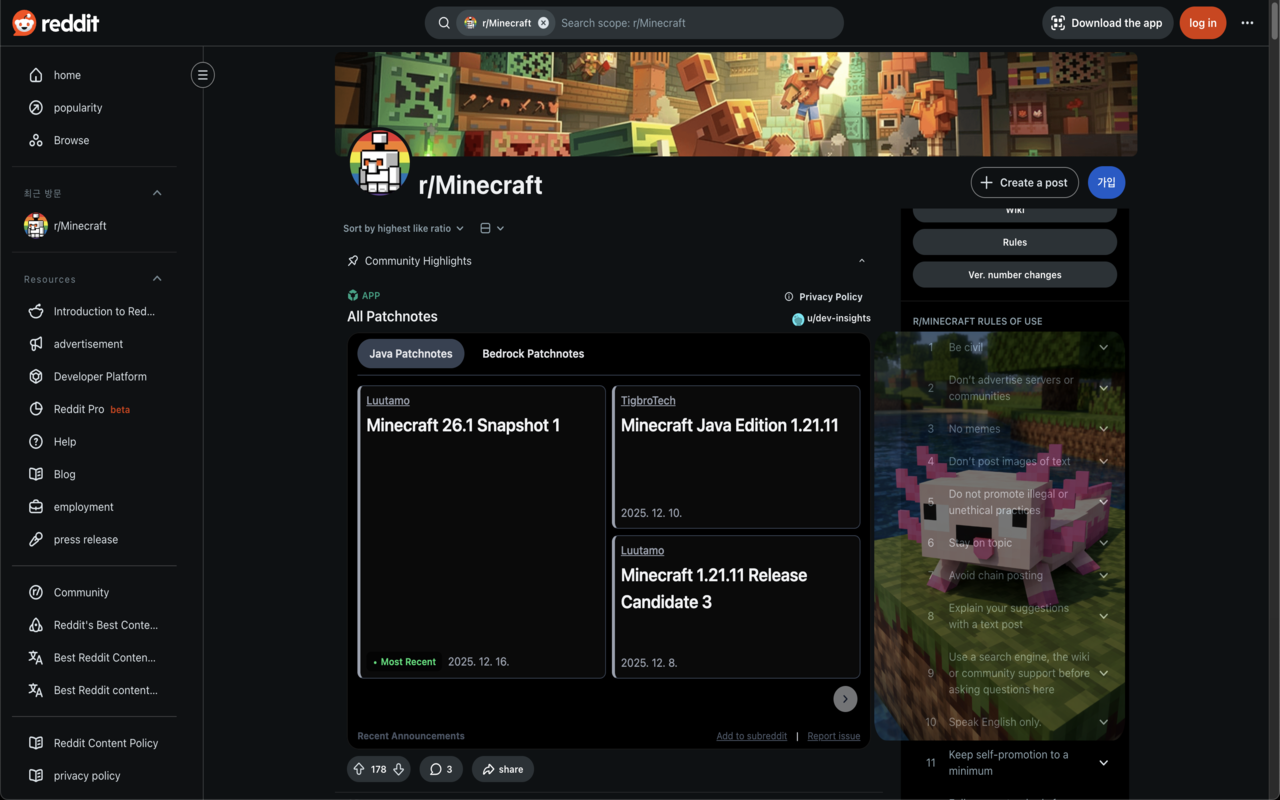Change the post layout view dropdown
Viewport: 1280px width, 800px height.
click(x=492, y=228)
